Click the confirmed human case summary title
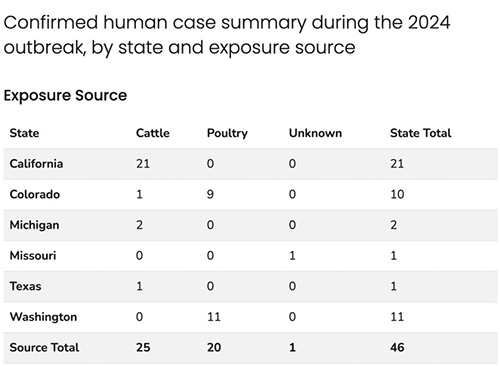Screen dimensions: 500x366 [227, 35]
